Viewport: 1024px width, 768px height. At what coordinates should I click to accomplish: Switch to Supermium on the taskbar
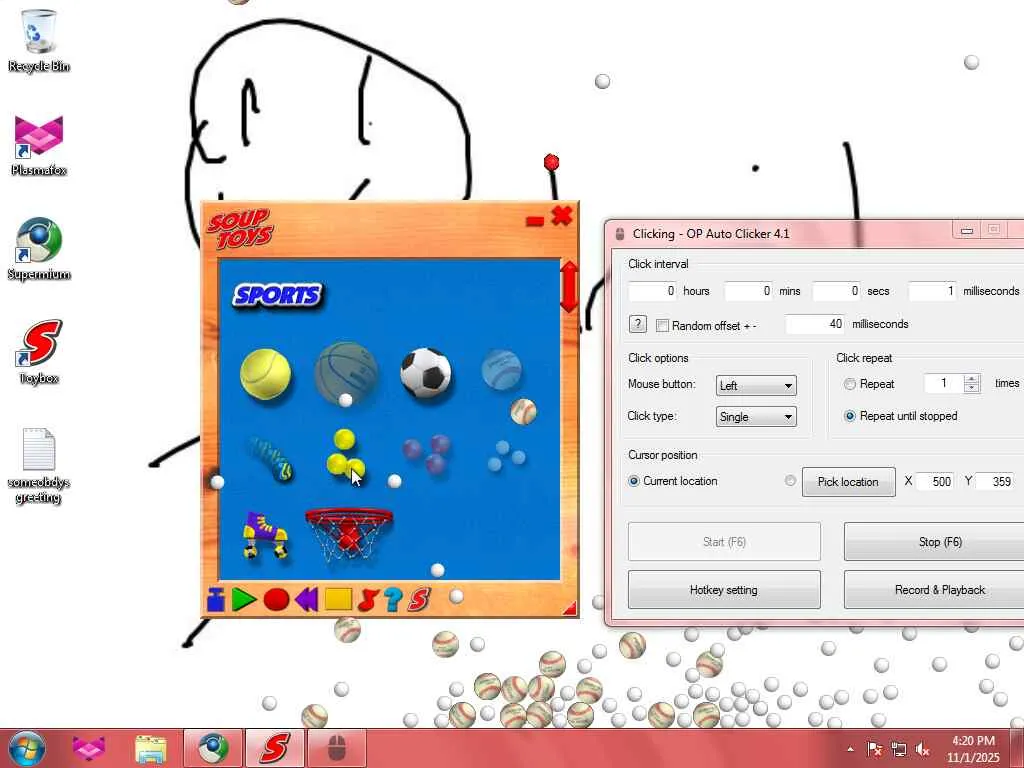coord(213,748)
